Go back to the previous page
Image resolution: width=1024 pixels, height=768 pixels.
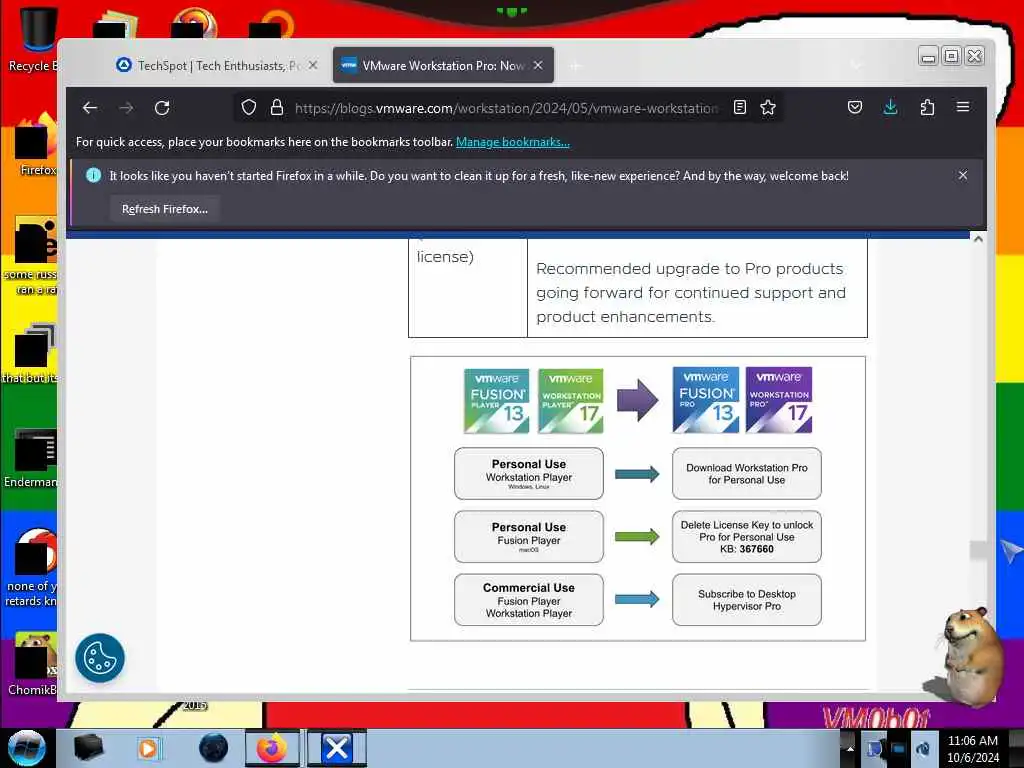tap(90, 108)
